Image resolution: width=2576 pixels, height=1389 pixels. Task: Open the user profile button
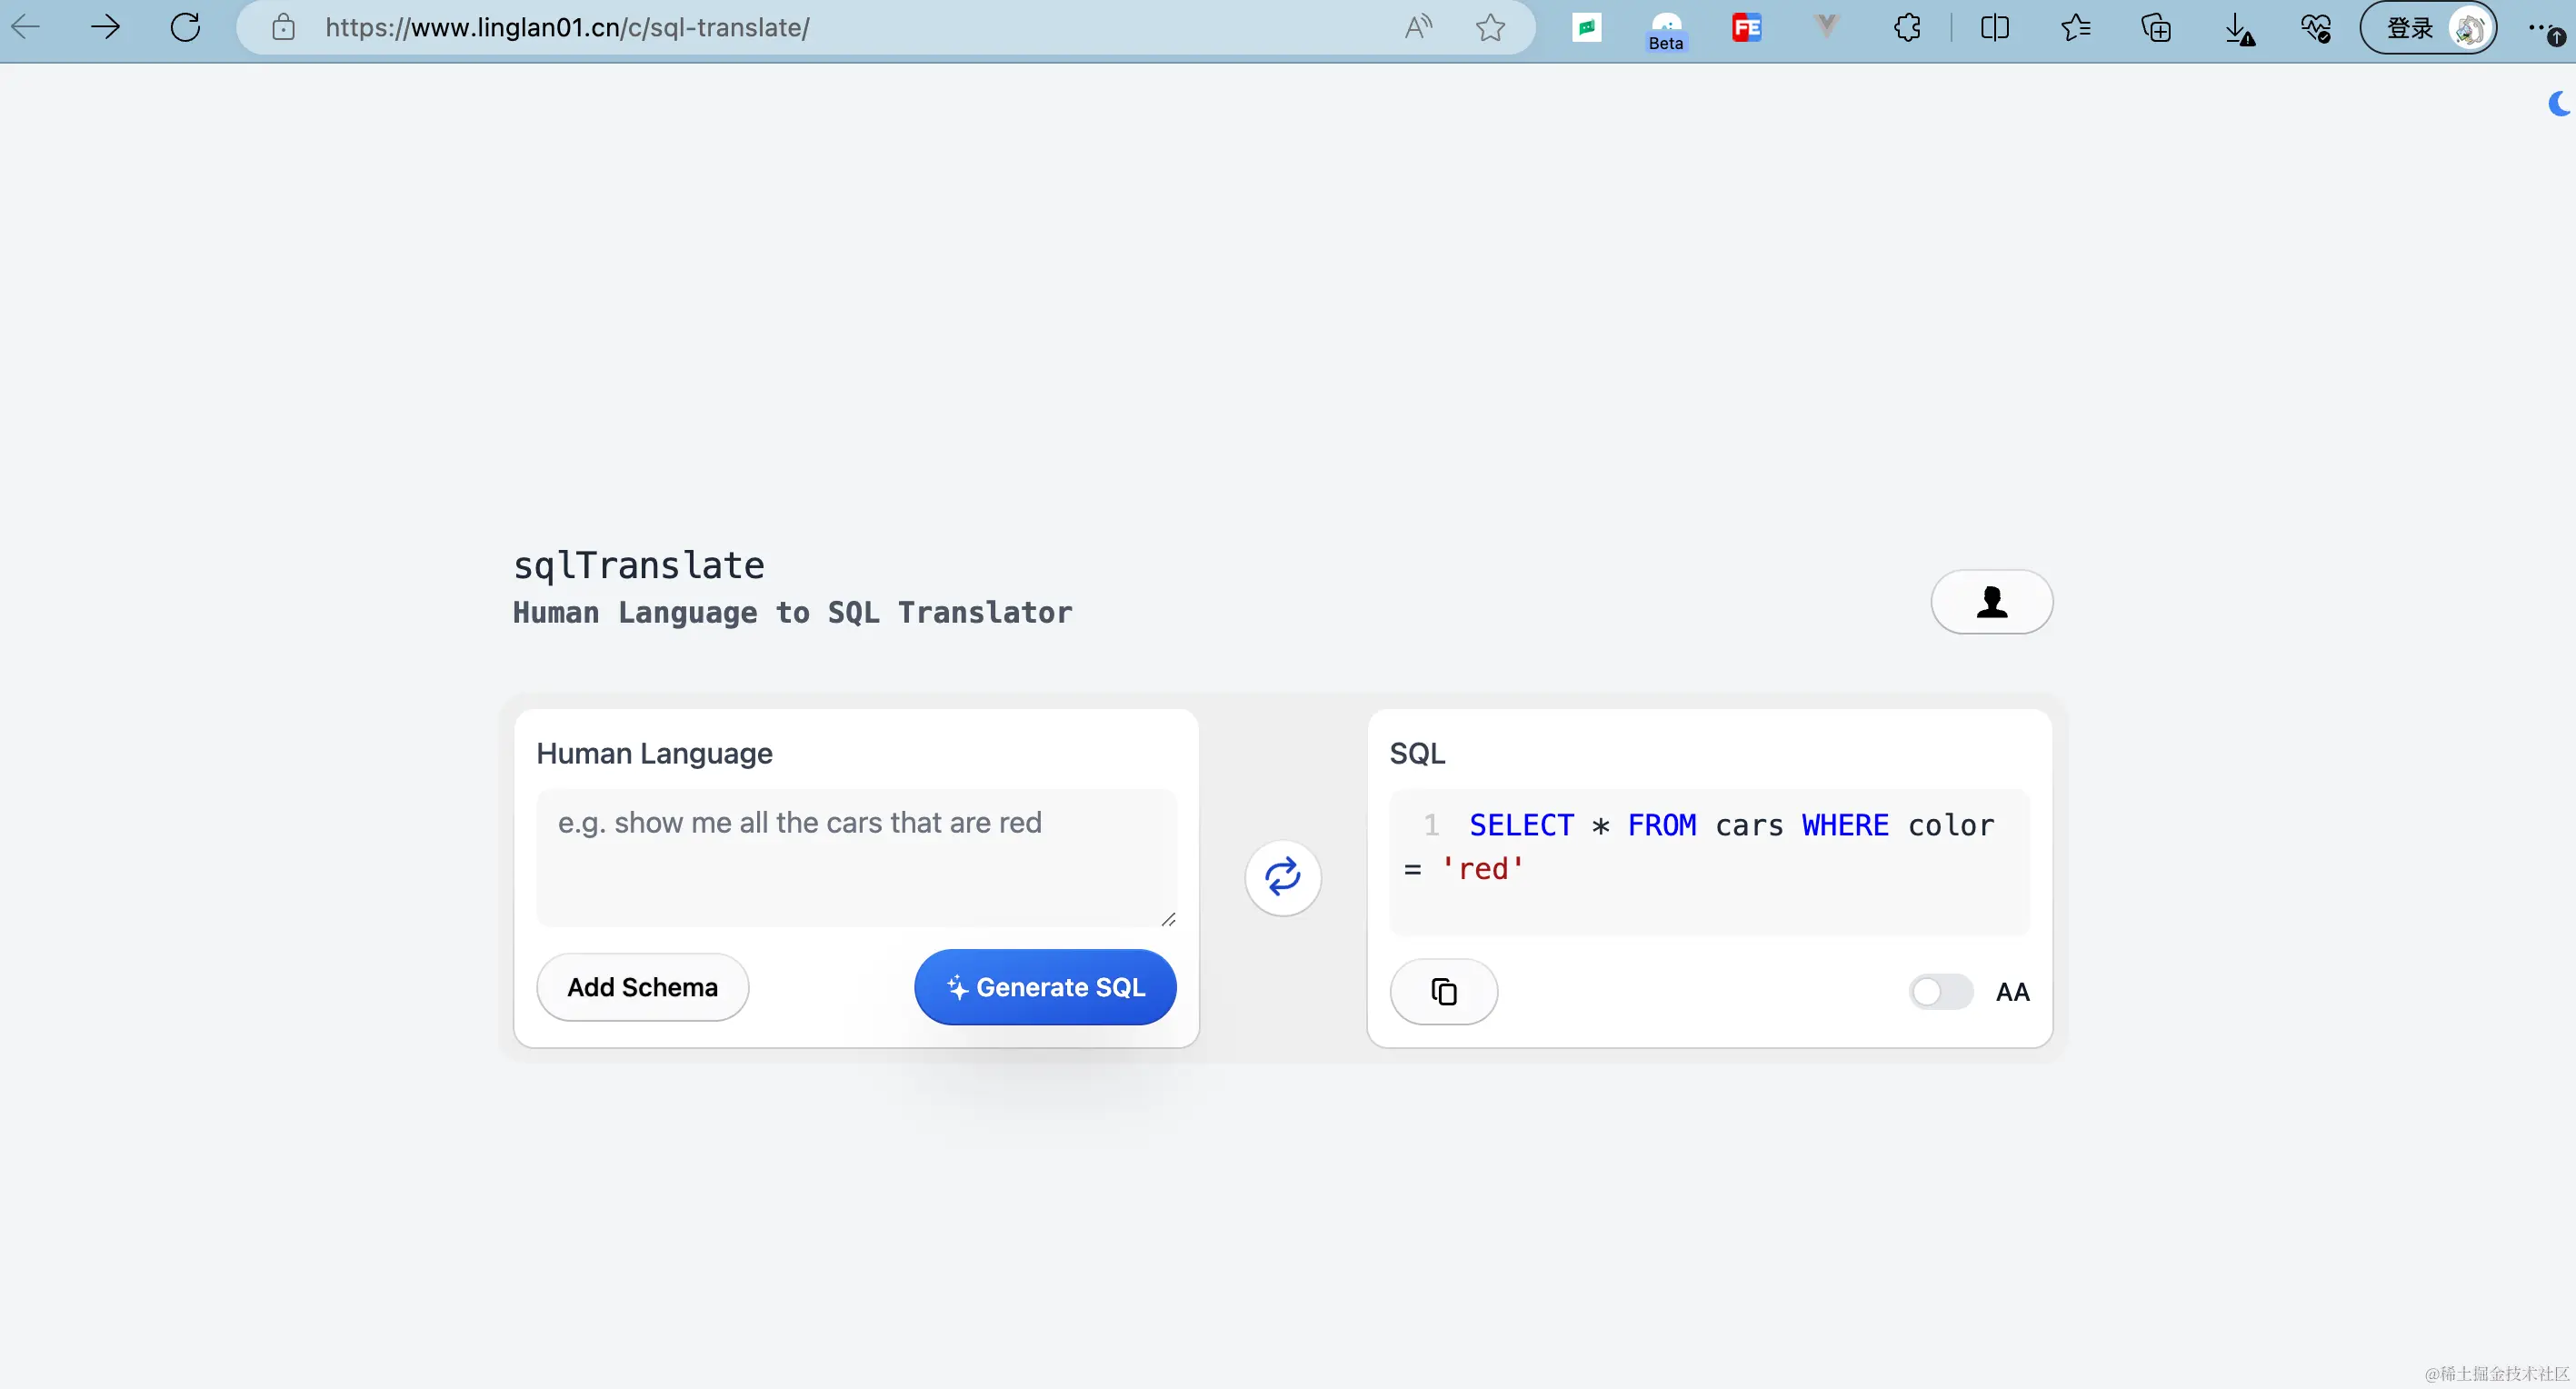[1992, 602]
